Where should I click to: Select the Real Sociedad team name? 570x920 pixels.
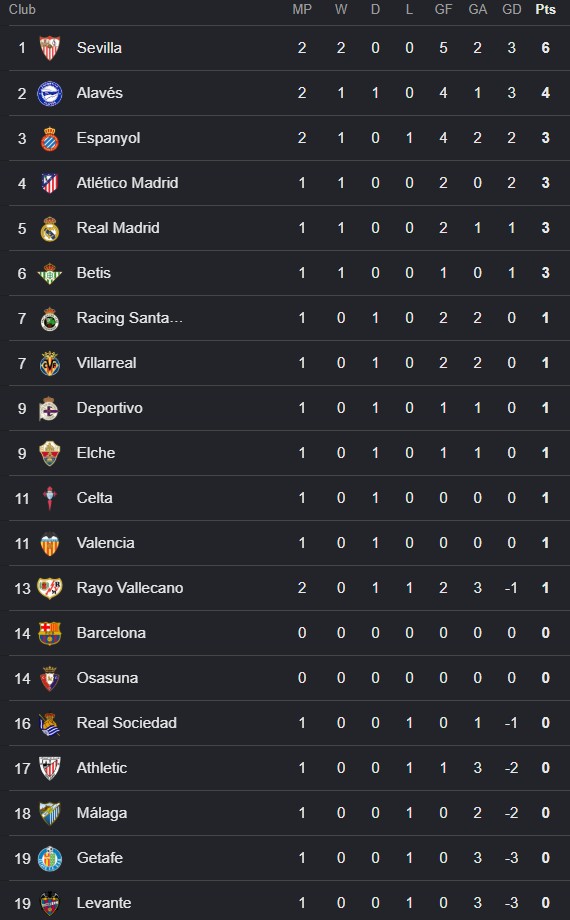pyautogui.click(x=127, y=723)
